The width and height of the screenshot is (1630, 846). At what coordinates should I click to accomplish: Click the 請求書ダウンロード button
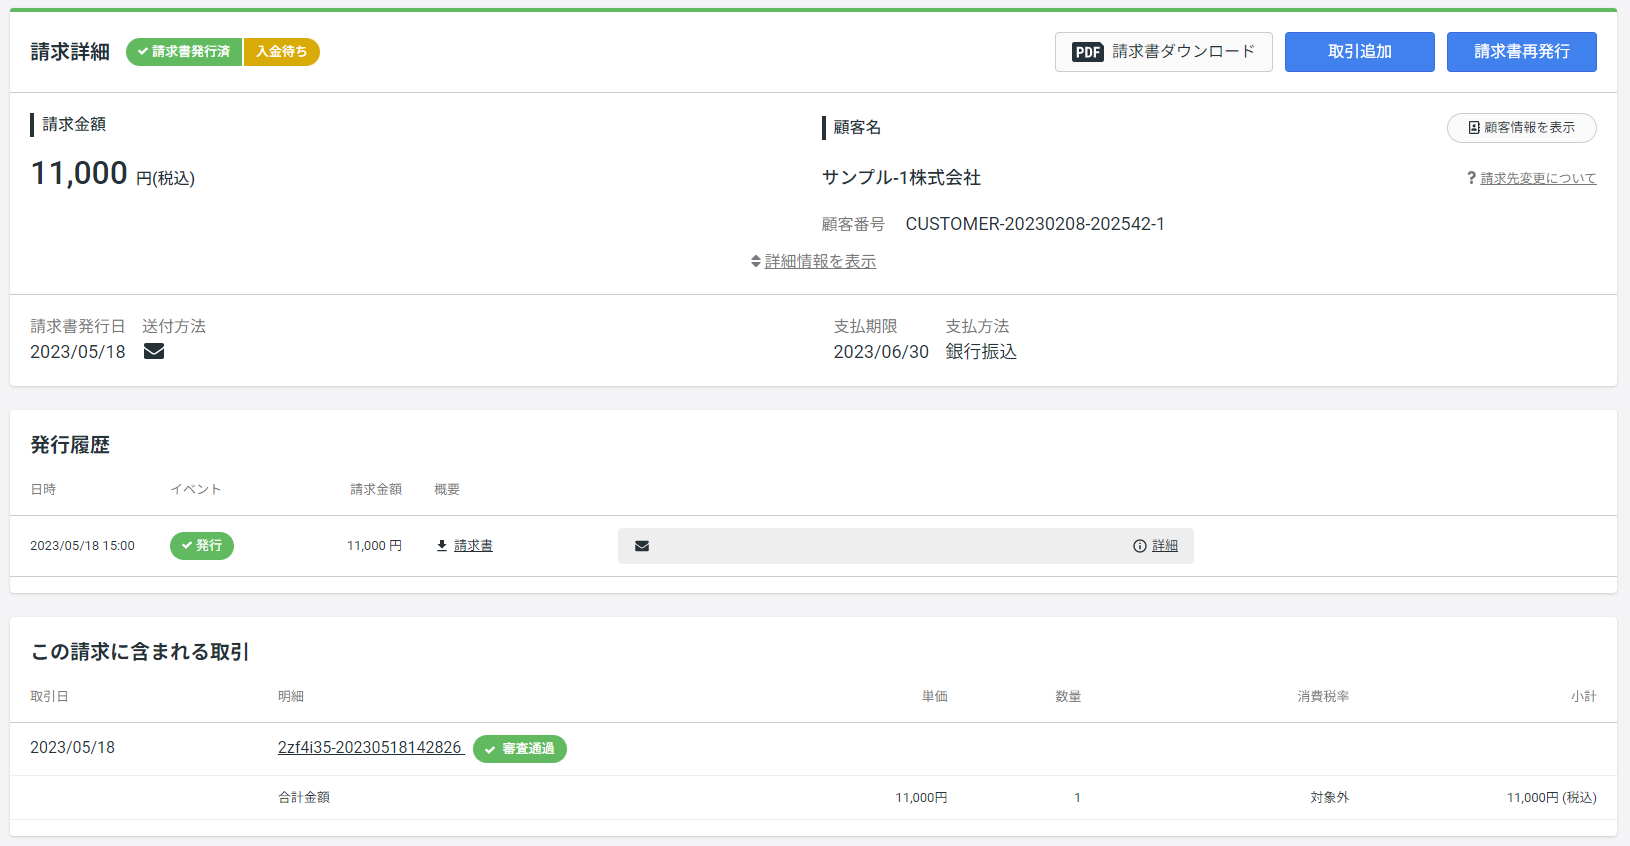1164,52
